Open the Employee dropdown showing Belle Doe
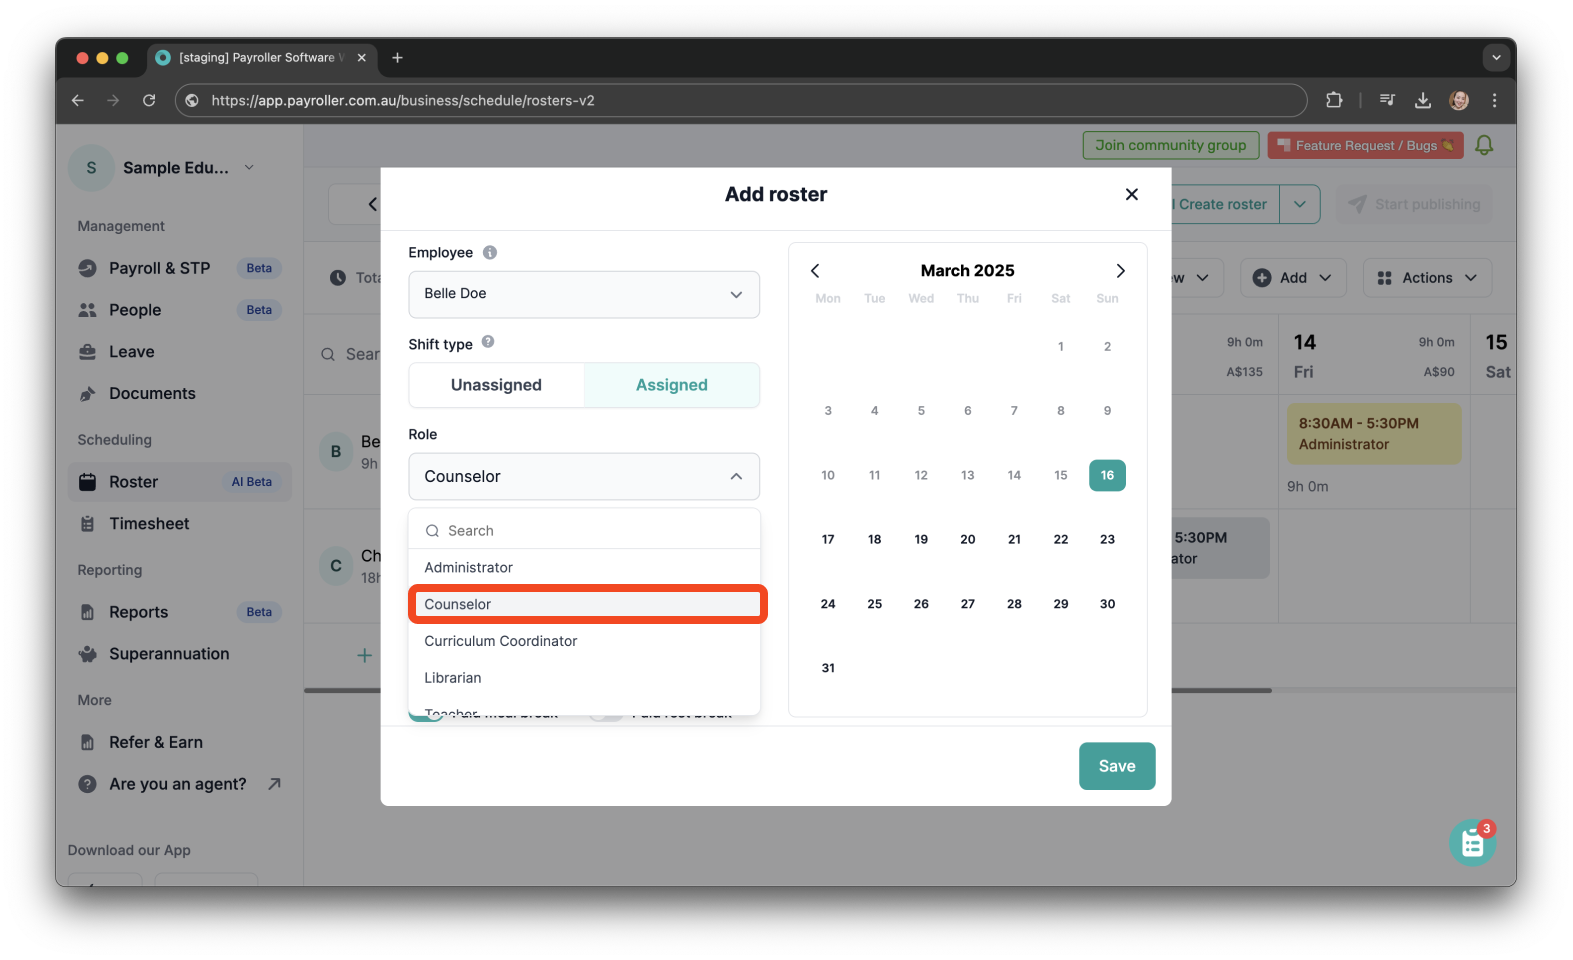 [584, 294]
